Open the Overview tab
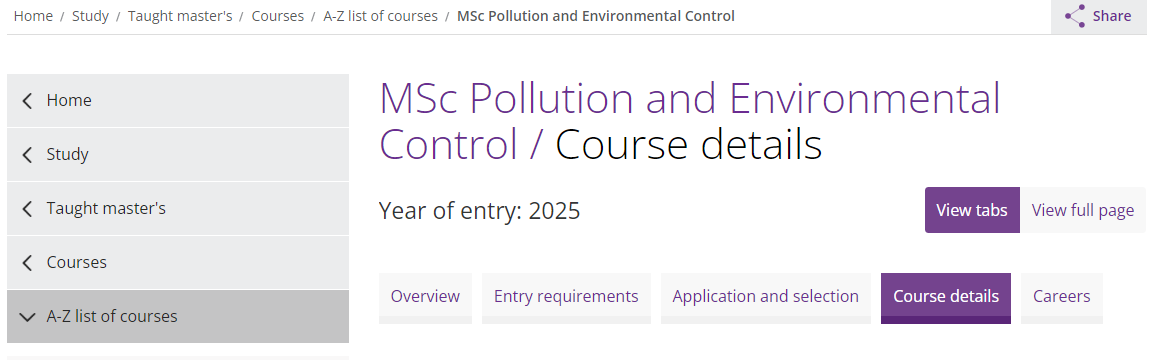The width and height of the screenshot is (1171, 360). tap(425, 298)
